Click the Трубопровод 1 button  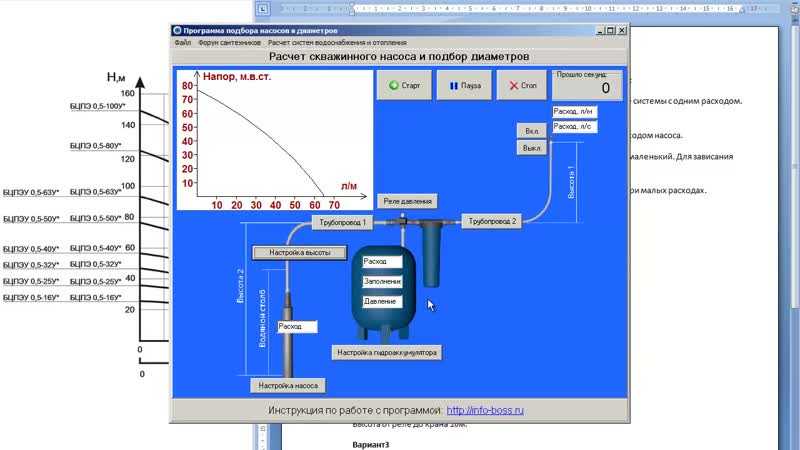(x=342, y=222)
